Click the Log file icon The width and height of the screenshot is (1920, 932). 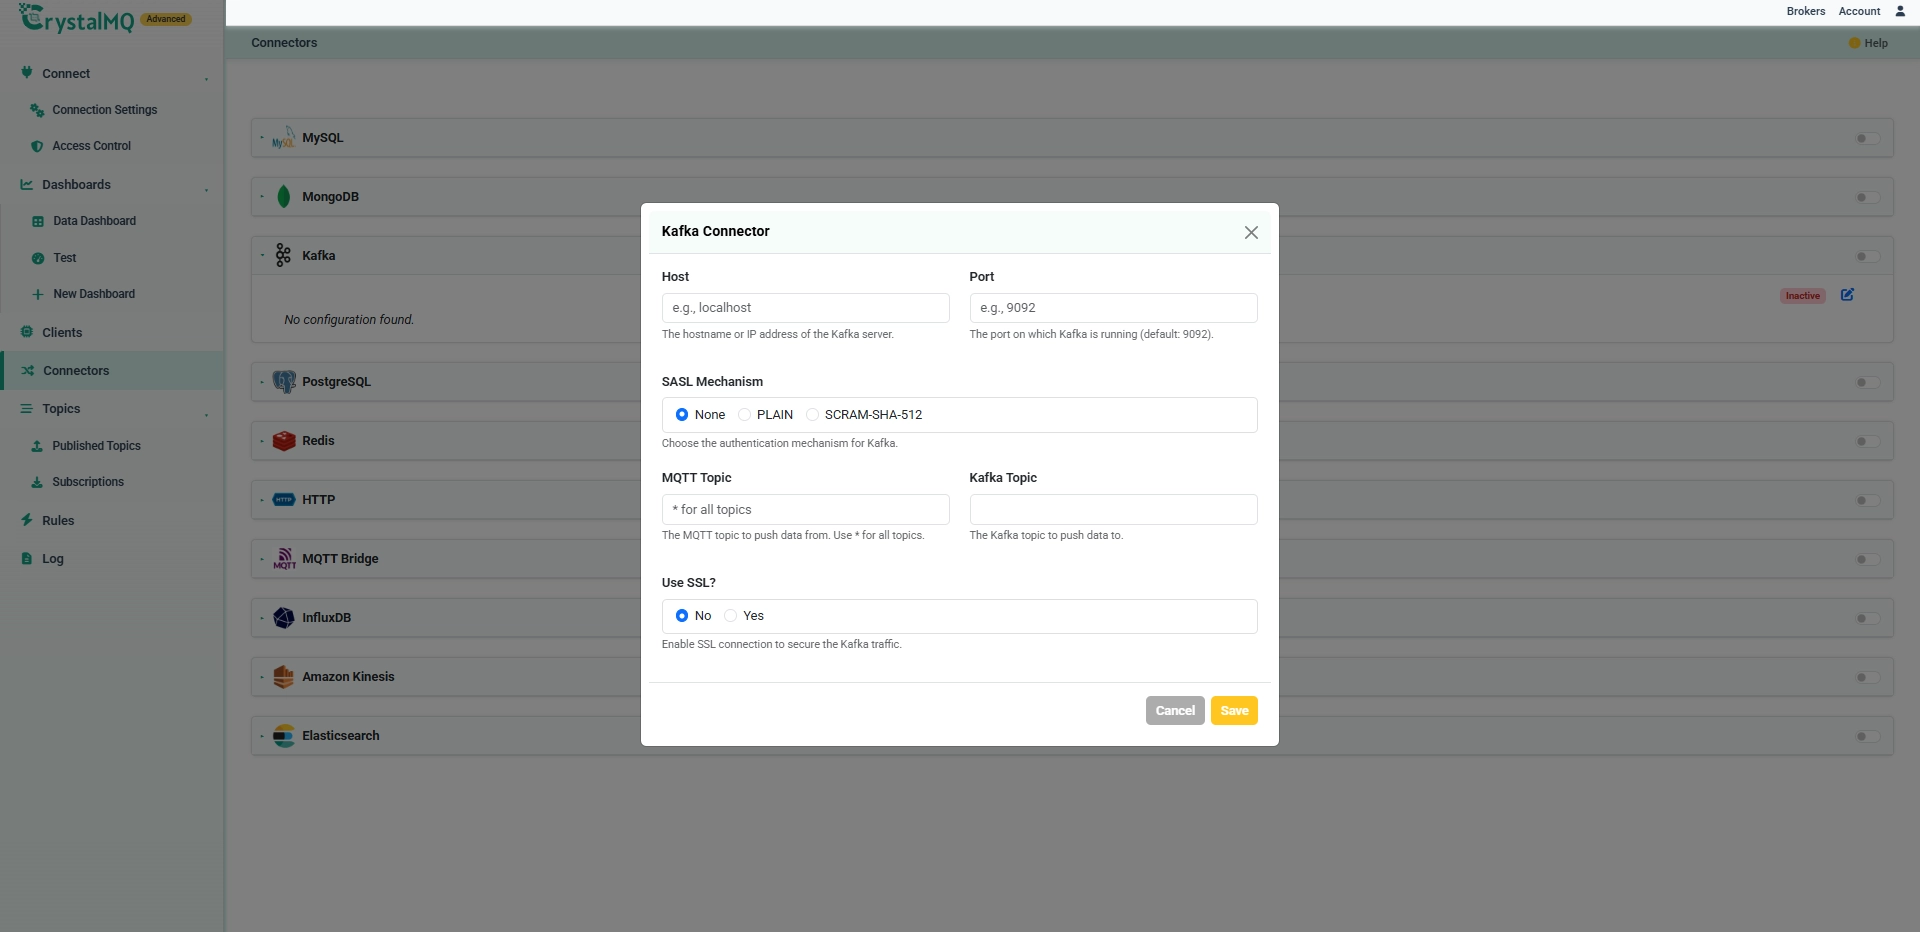(27, 559)
